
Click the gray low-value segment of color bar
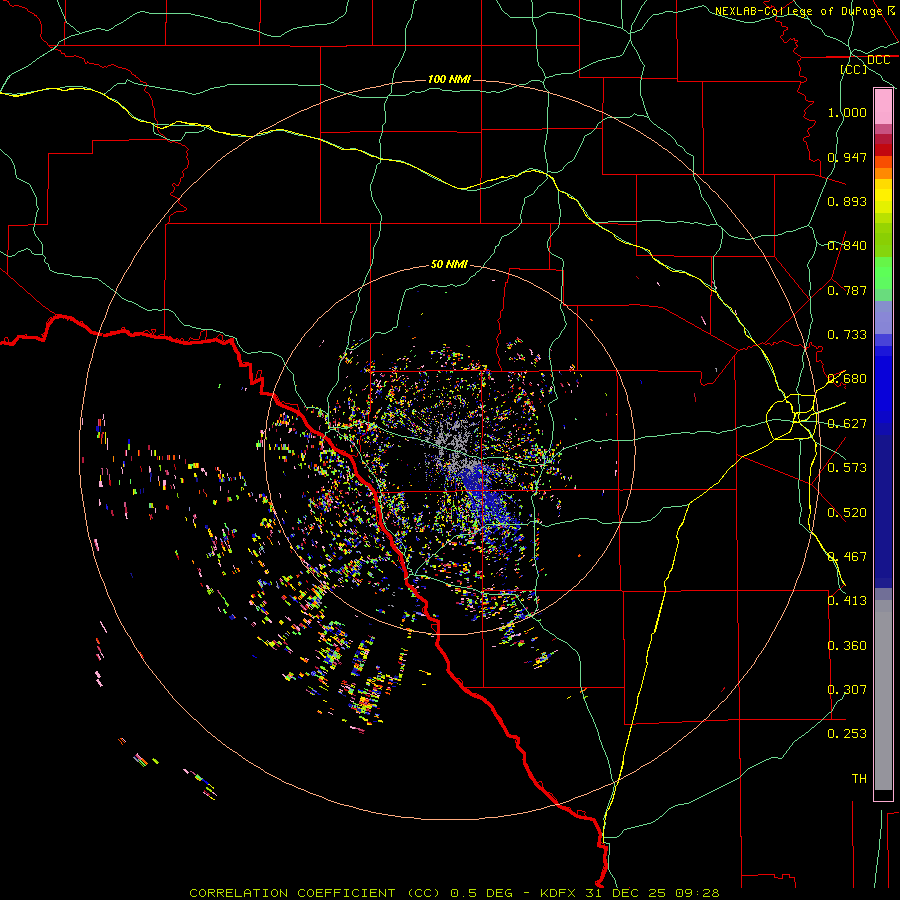[x=883, y=695]
